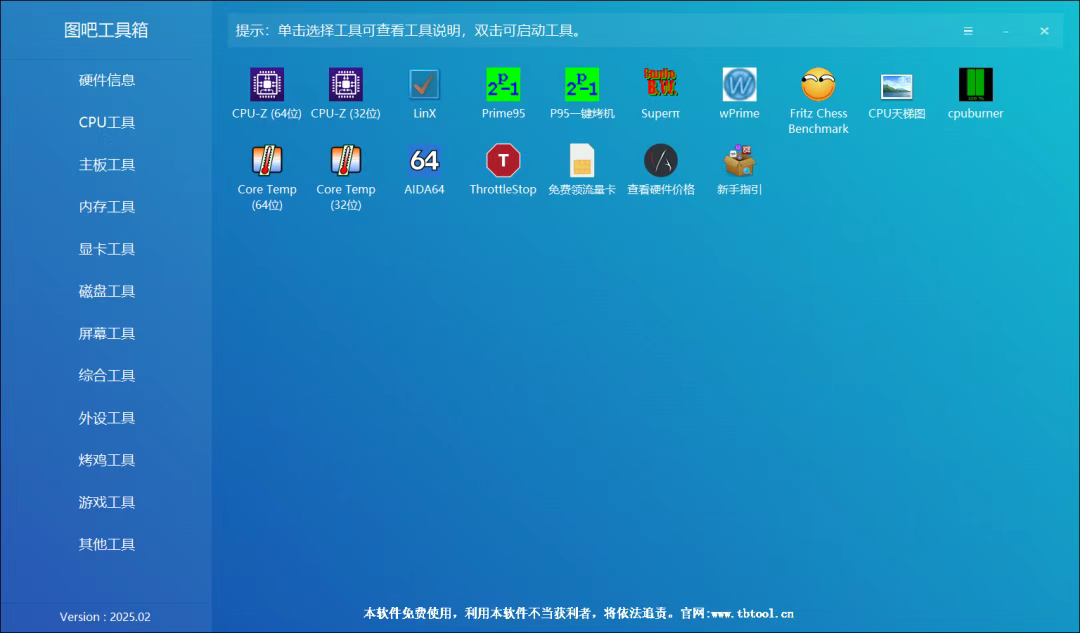1080x633 pixels.
Task: Select Core Temp (64位) thermometer icon
Action: point(267,160)
